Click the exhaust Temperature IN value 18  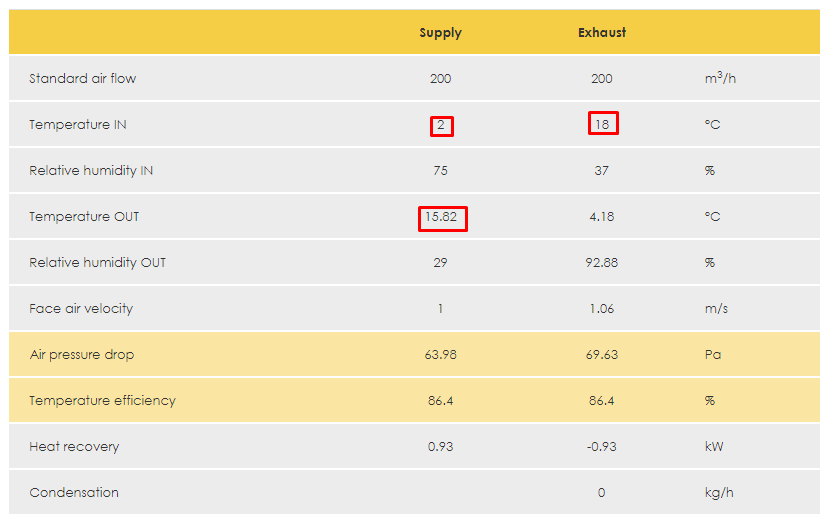coord(602,125)
